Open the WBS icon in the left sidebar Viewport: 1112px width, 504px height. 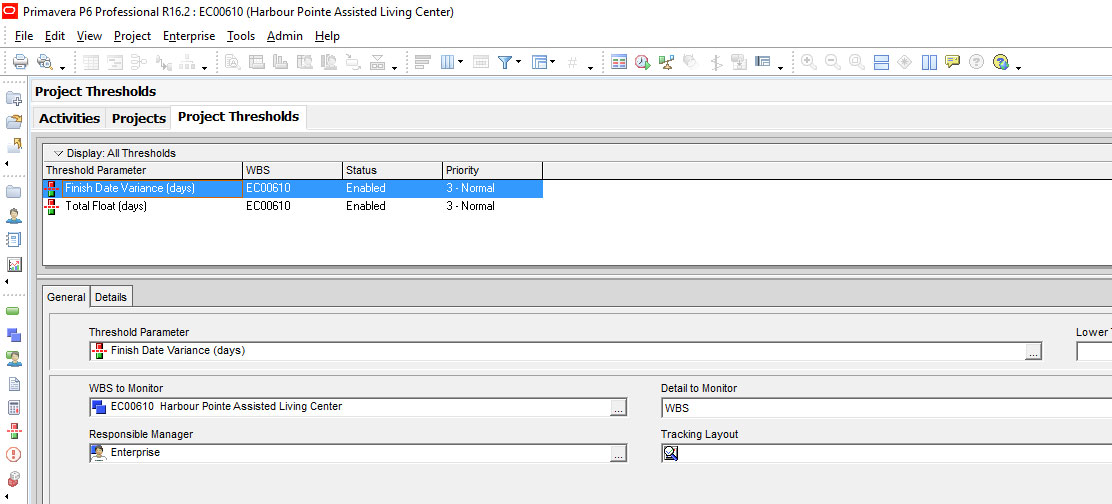pyautogui.click(x=14, y=335)
